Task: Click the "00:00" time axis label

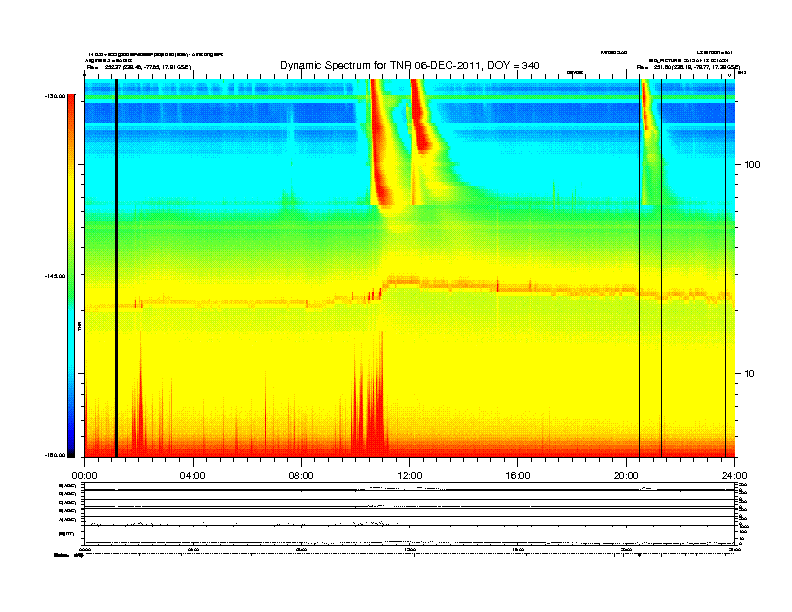Action: (84, 476)
